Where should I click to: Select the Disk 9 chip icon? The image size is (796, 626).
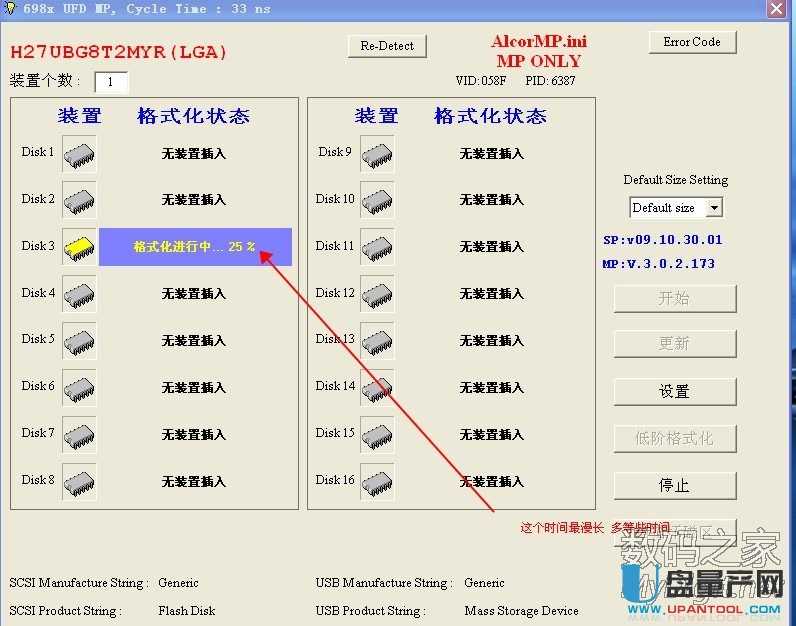pos(377,154)
